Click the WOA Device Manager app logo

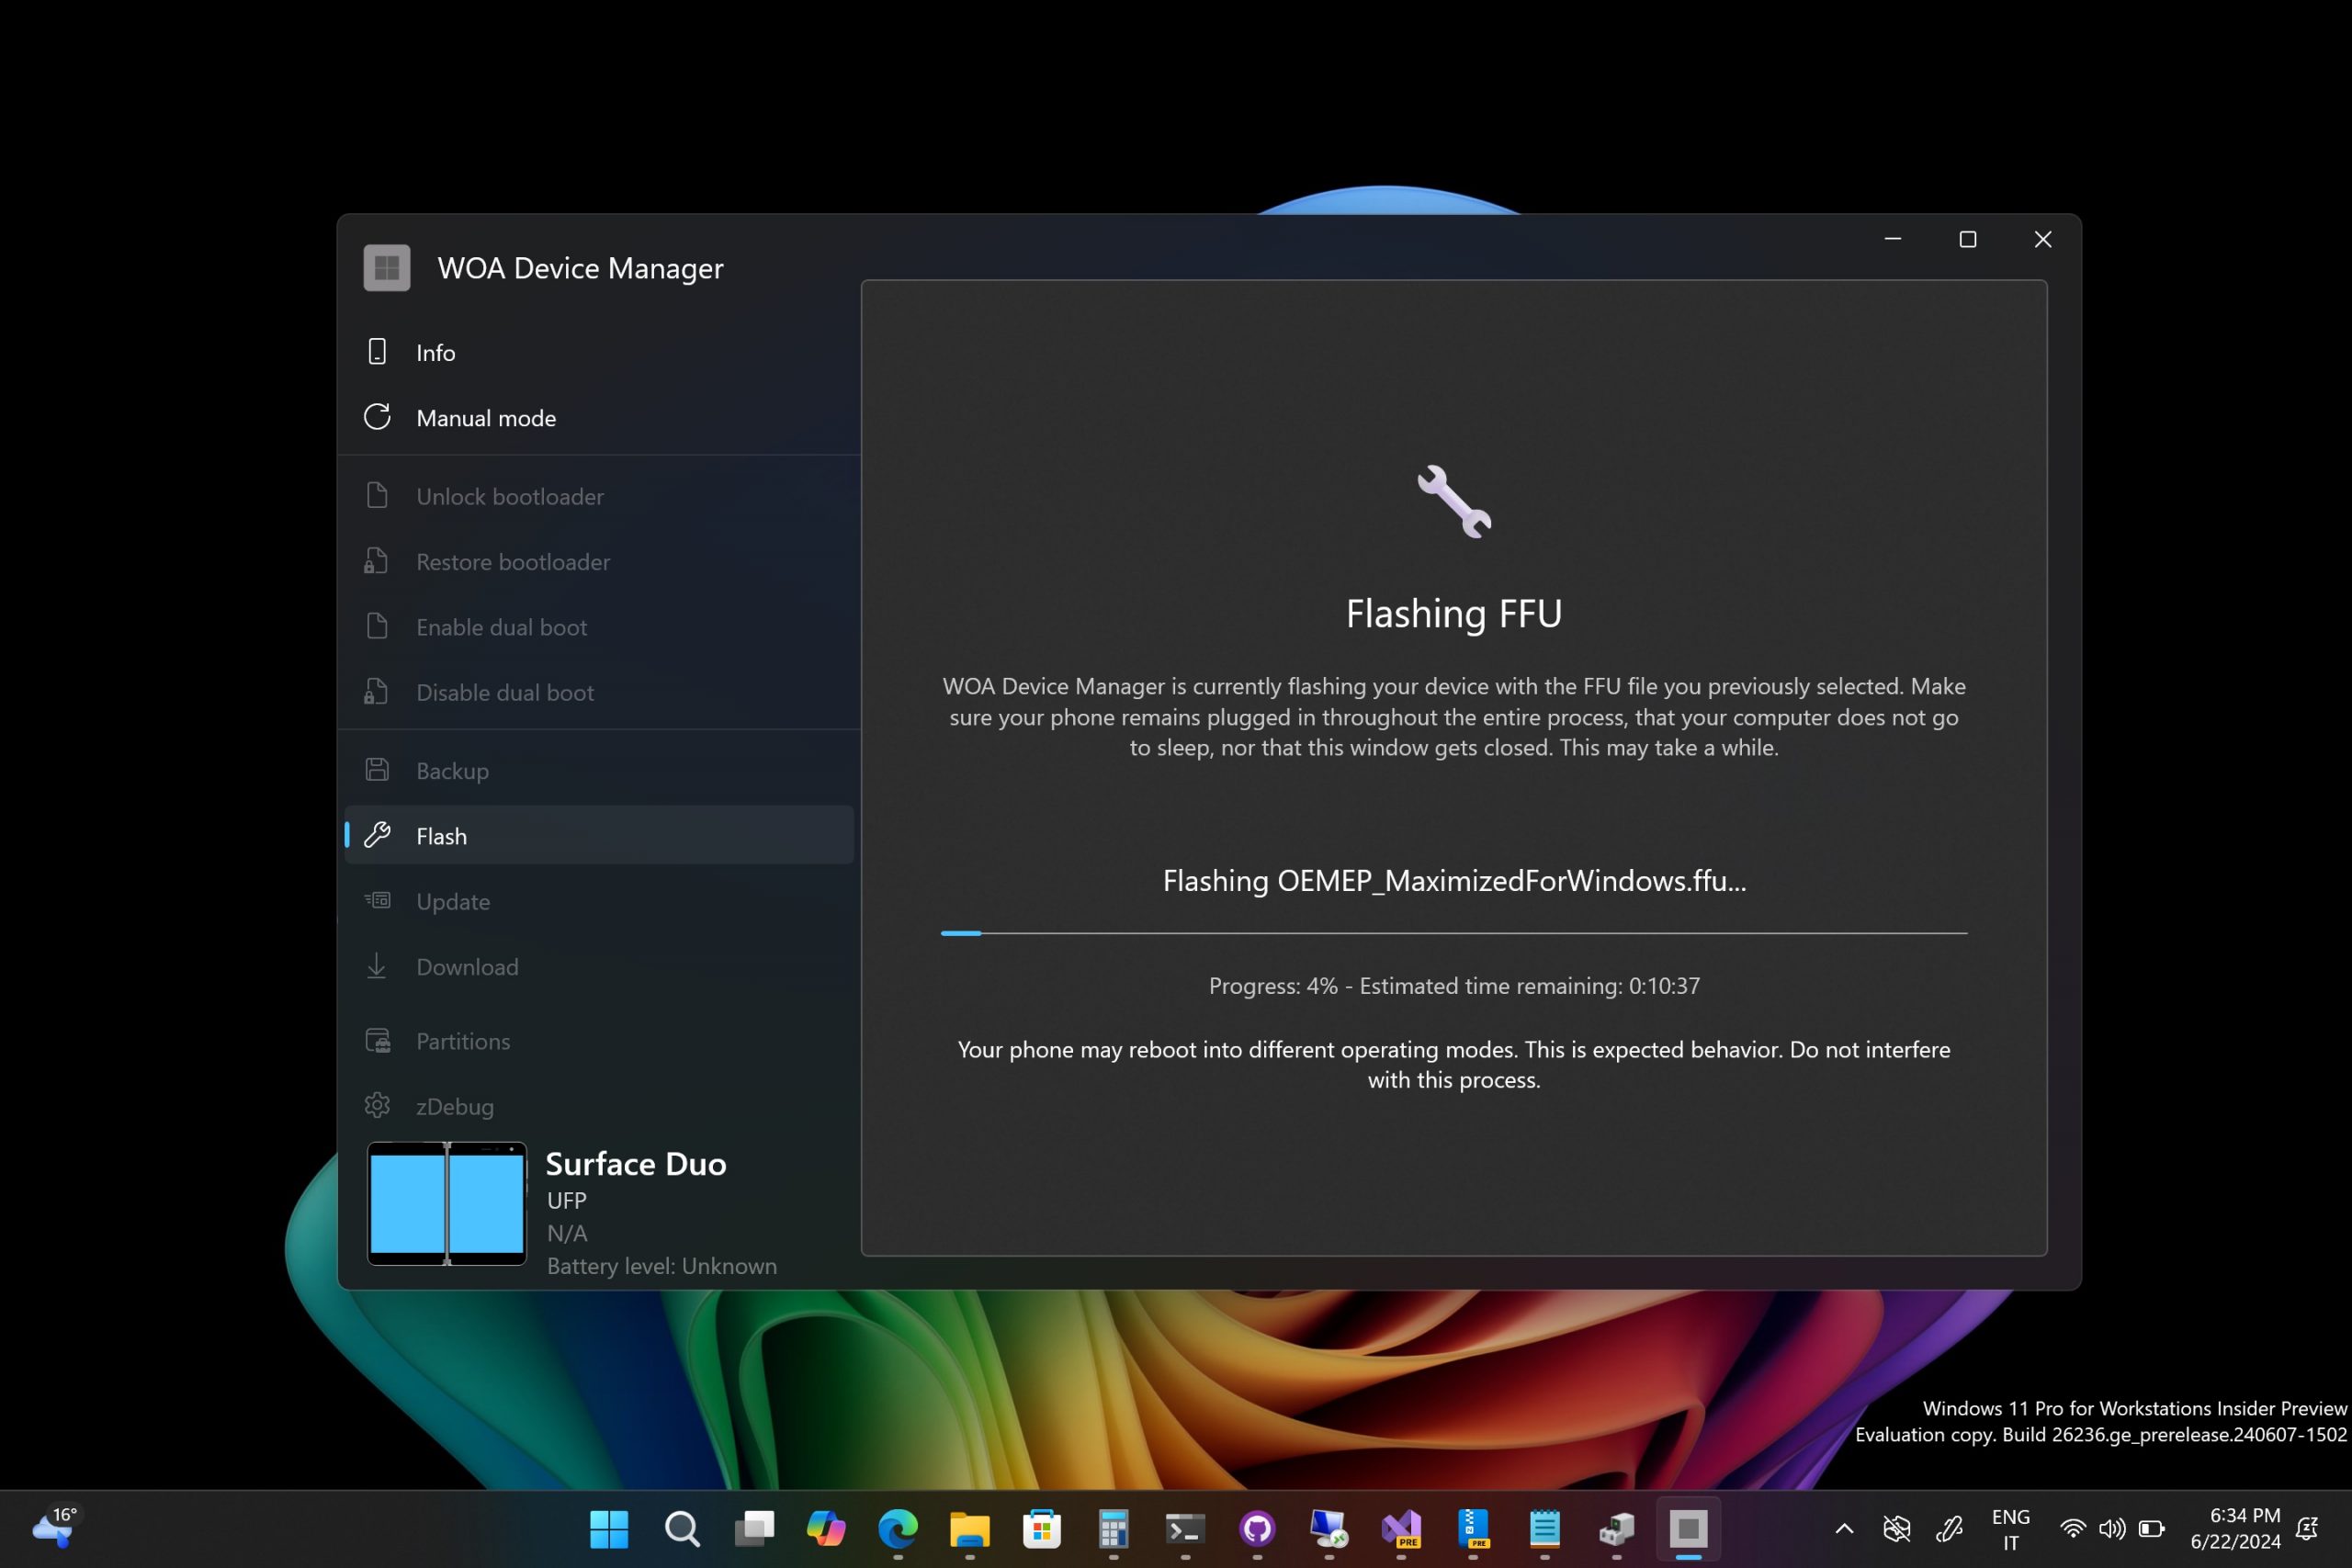click(x=387, y=268)
